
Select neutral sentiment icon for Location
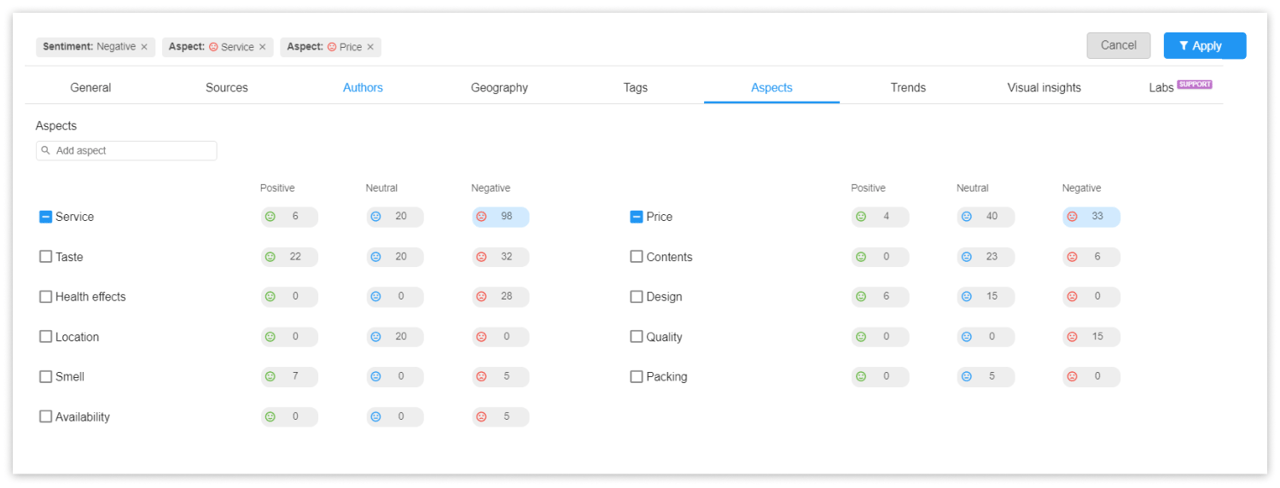376,337
